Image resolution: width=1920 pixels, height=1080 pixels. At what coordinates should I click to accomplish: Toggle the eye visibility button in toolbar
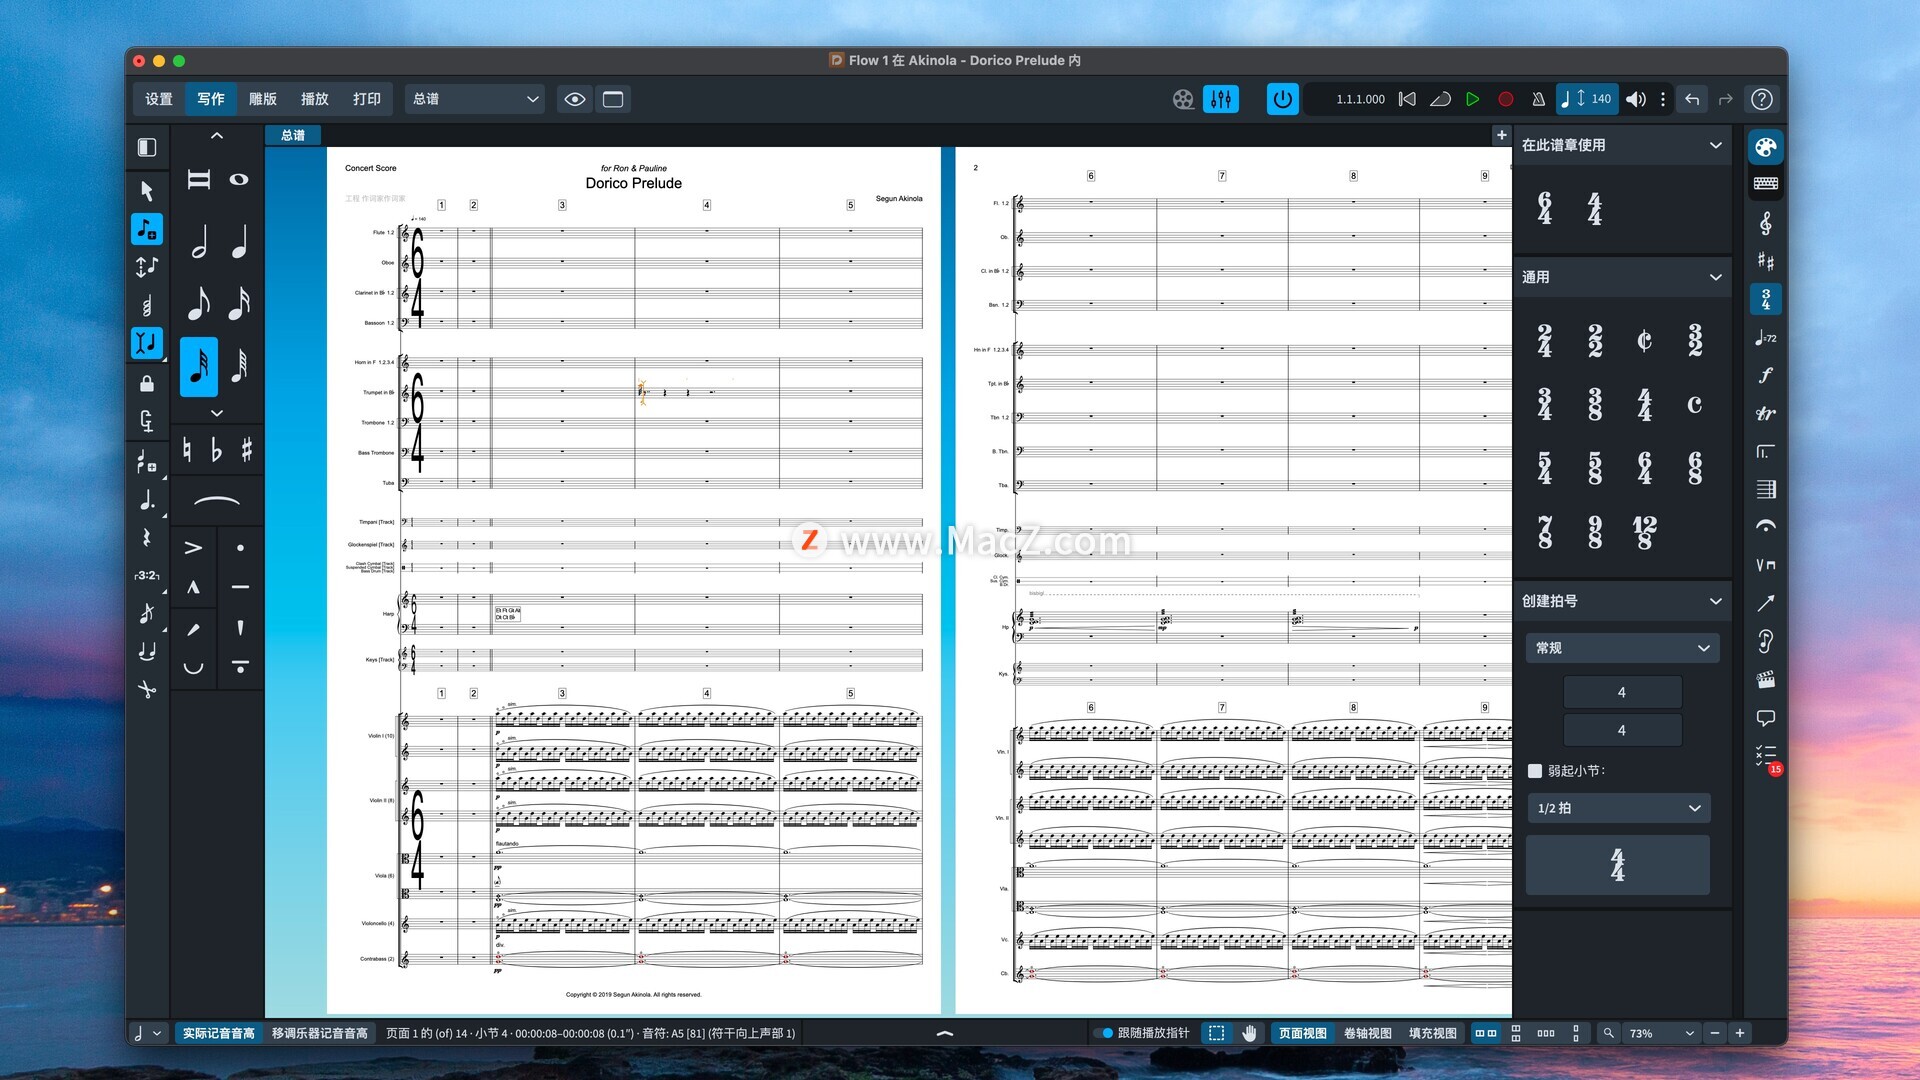pos(575,99)
